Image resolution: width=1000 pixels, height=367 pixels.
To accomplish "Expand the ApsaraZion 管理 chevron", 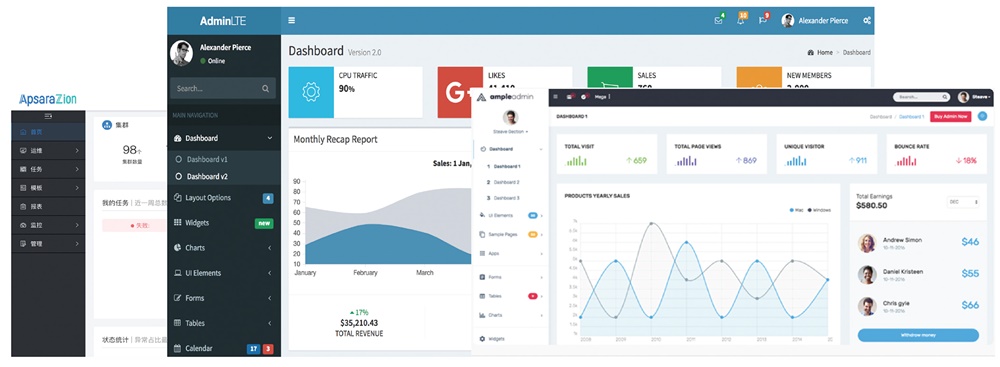I will 77,244.
